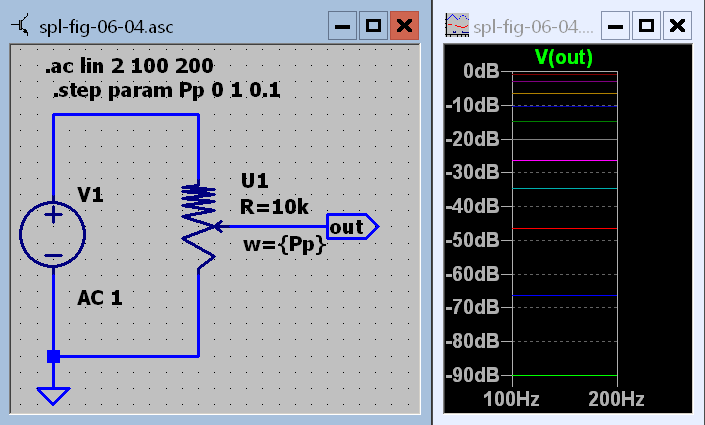This screenshot has height=425, width=705.
Task: Click the V(out) trace label
Action: (x=565, y=57)
